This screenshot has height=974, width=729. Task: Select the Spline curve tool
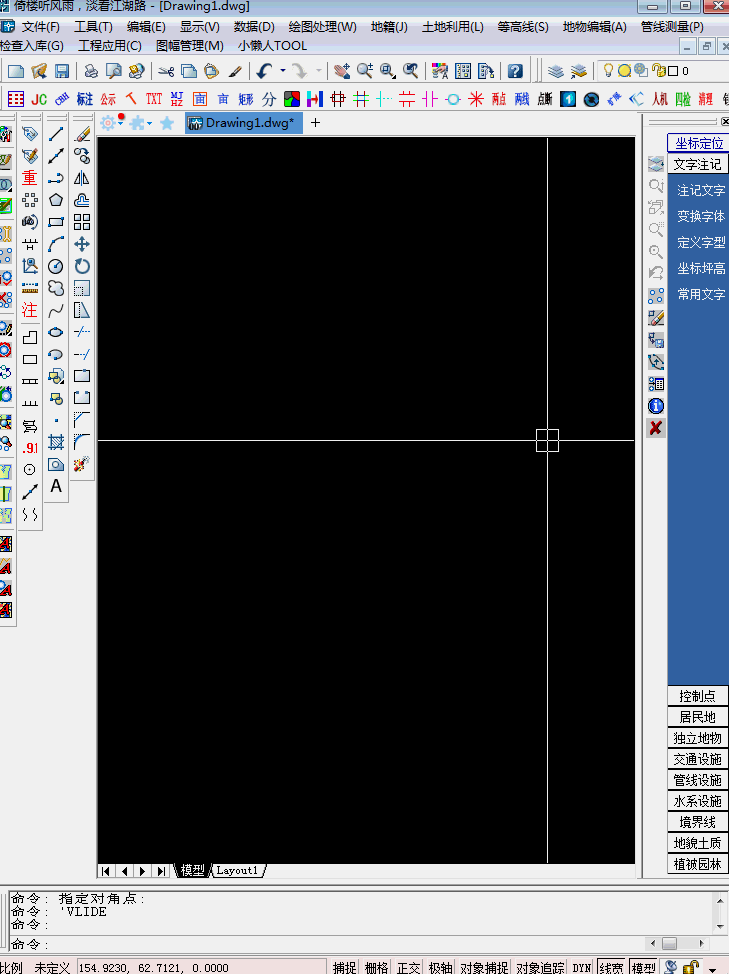[x=56, y=310]
